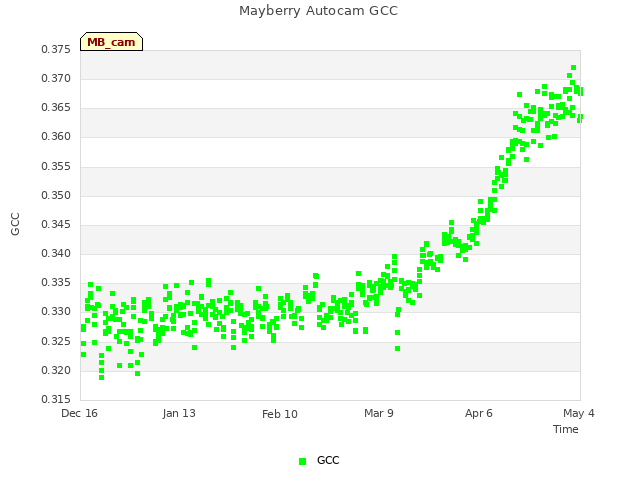Click the 0.340 y-axis value
Screen dimensions: 640x480
point(56,253)
